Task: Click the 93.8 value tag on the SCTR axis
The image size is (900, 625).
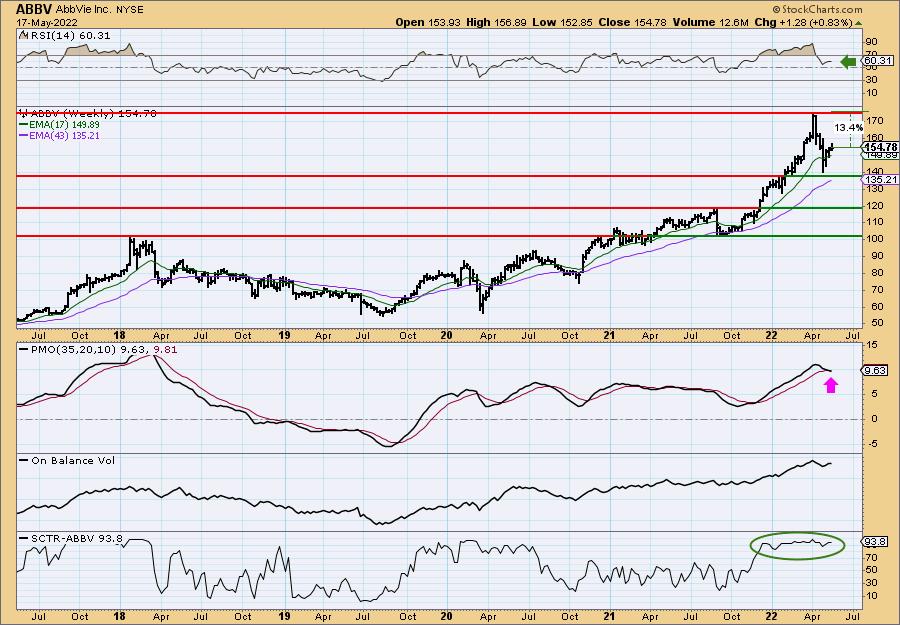Action: click(x=875, y=542)
